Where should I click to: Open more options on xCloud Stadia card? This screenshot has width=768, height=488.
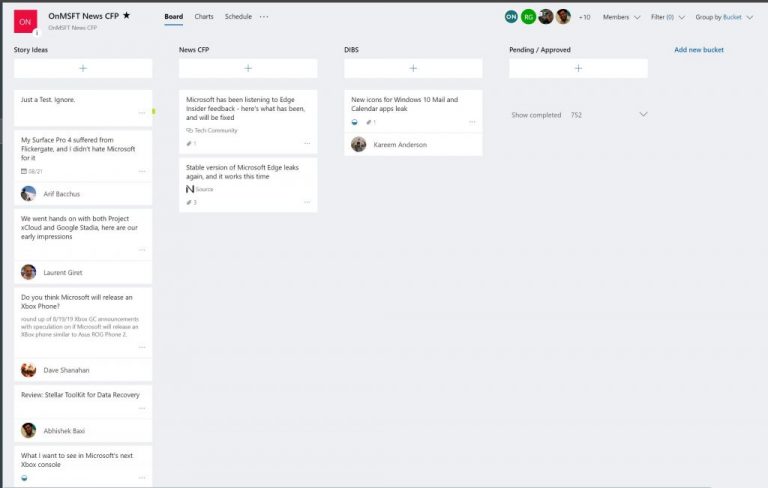142,250
